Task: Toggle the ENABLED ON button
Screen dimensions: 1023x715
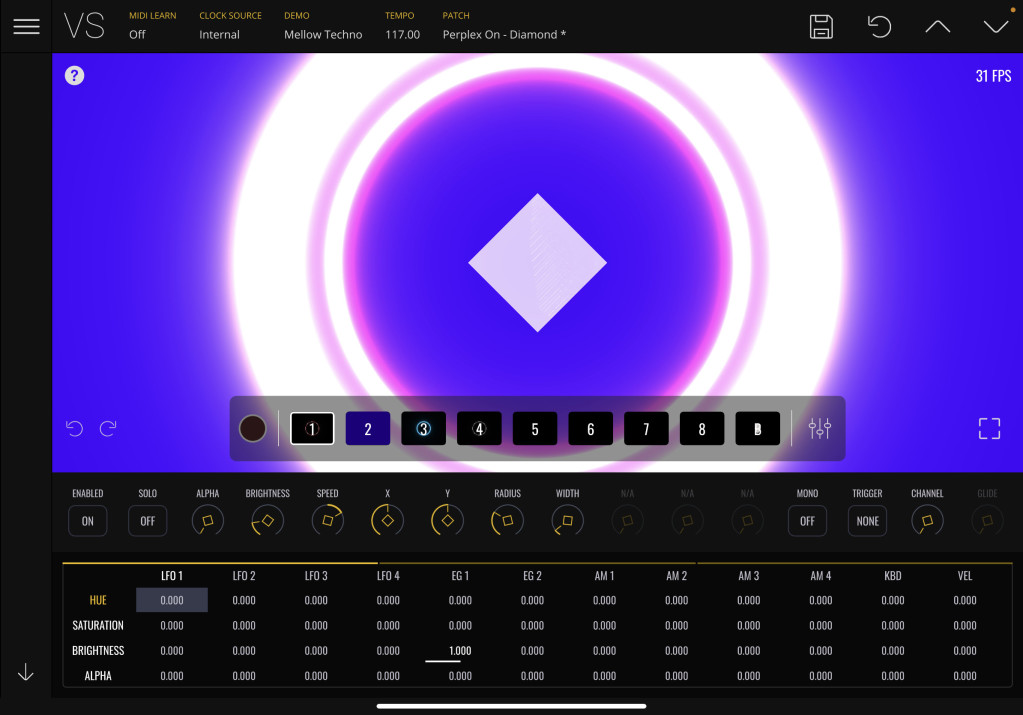Action: (88, 521)
